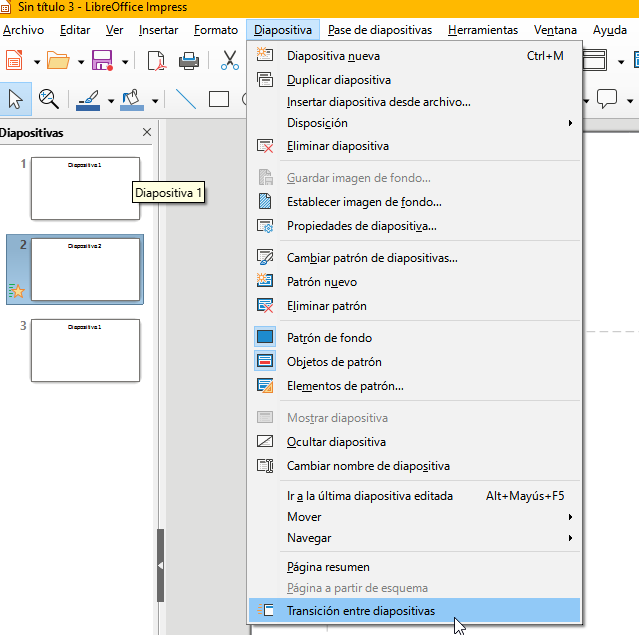Click Duplicar diapositiva entry

(x=338, y=79)
